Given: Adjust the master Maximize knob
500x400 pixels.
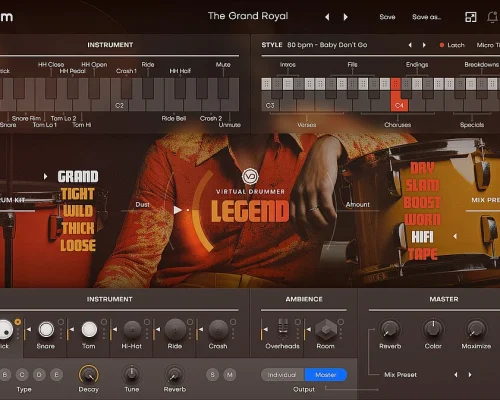Looking at the screenshot, I should [x=476, y=329].
